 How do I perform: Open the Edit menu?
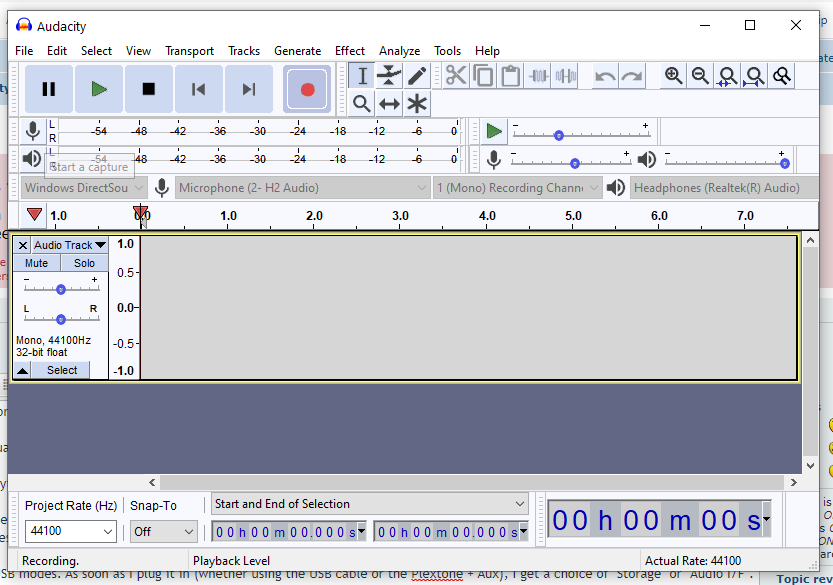pos(57,51)
